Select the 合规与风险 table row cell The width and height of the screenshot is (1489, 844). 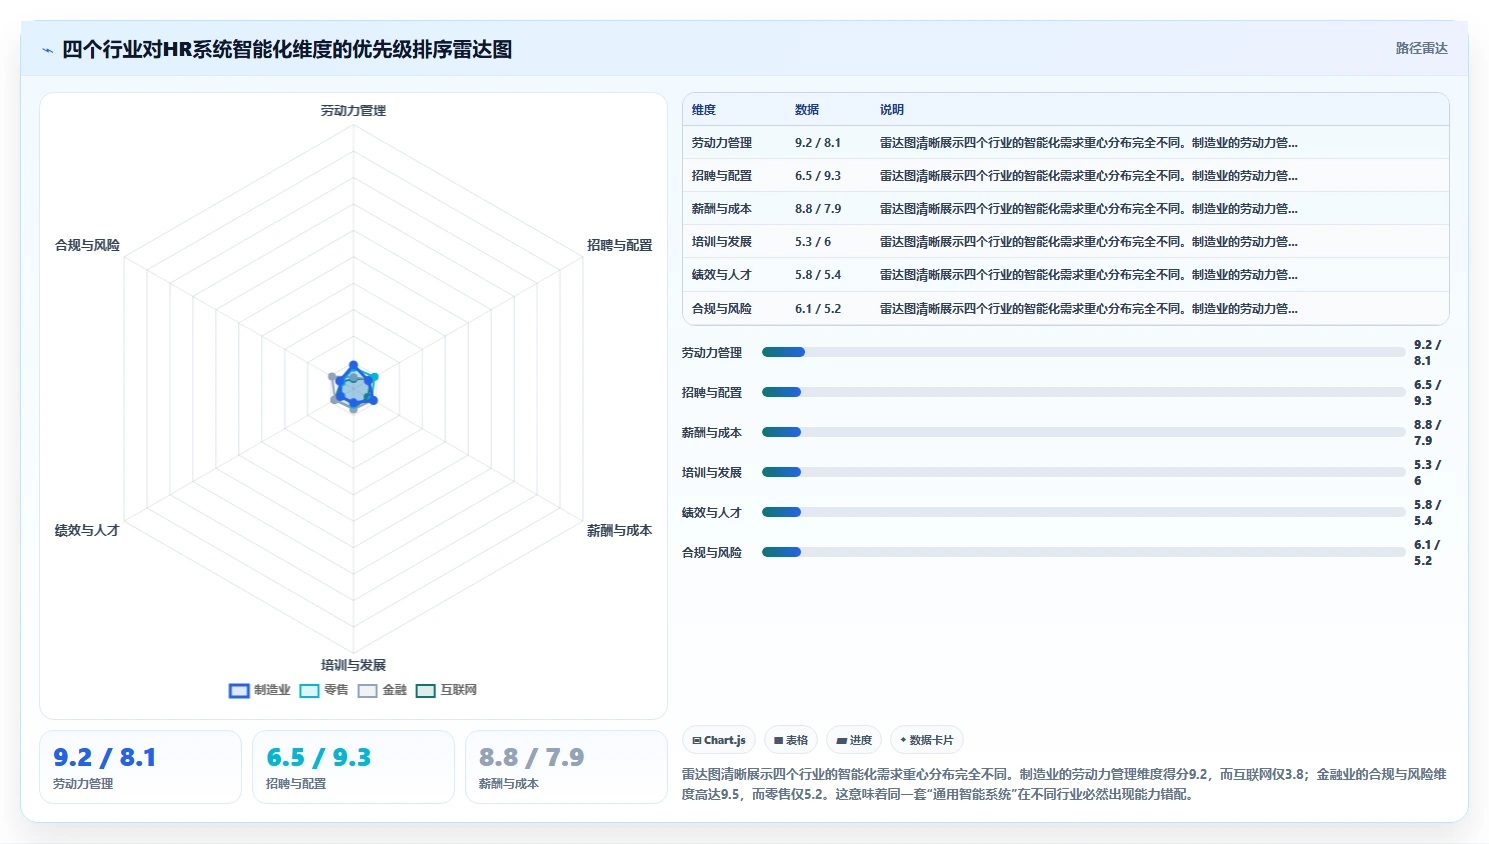[722, 309]
